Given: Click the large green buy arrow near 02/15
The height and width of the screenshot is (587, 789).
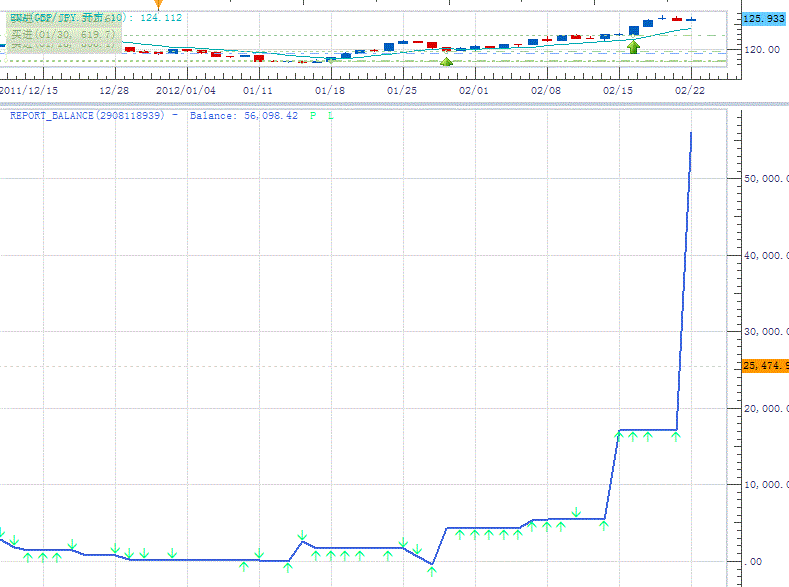Looking at the screenshot, I should tap(633, 46).
